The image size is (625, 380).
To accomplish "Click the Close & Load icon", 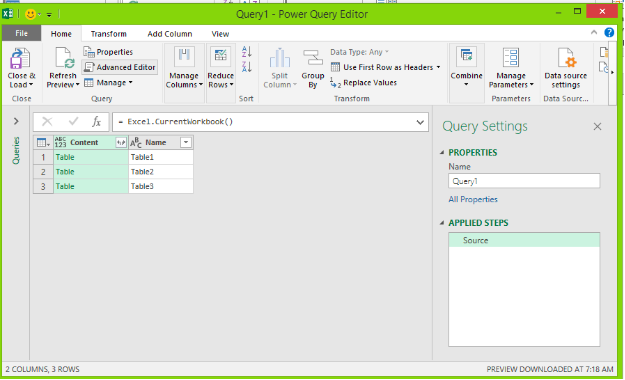I will coord(20,59).
